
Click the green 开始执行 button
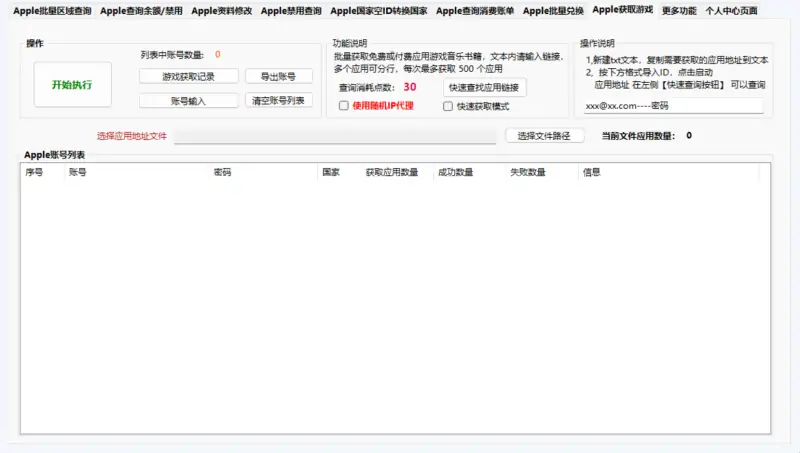(72, 85)
